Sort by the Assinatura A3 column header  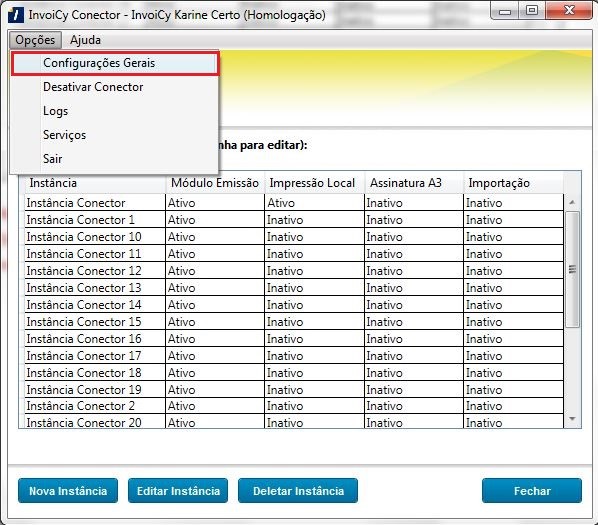pyautogui.click(x=414, y=183)
